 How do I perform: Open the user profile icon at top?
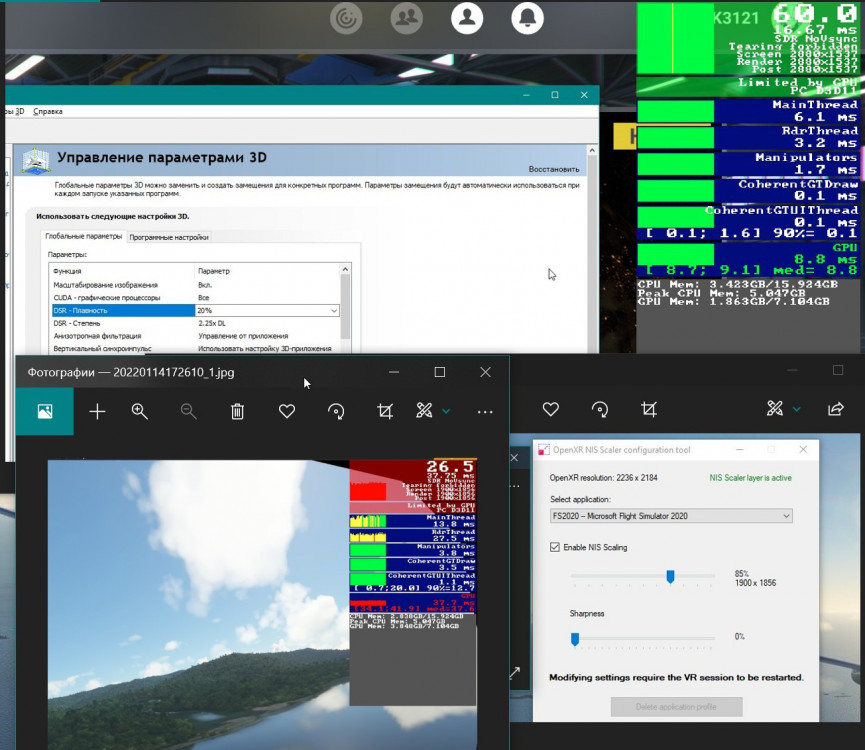(466, 17)
